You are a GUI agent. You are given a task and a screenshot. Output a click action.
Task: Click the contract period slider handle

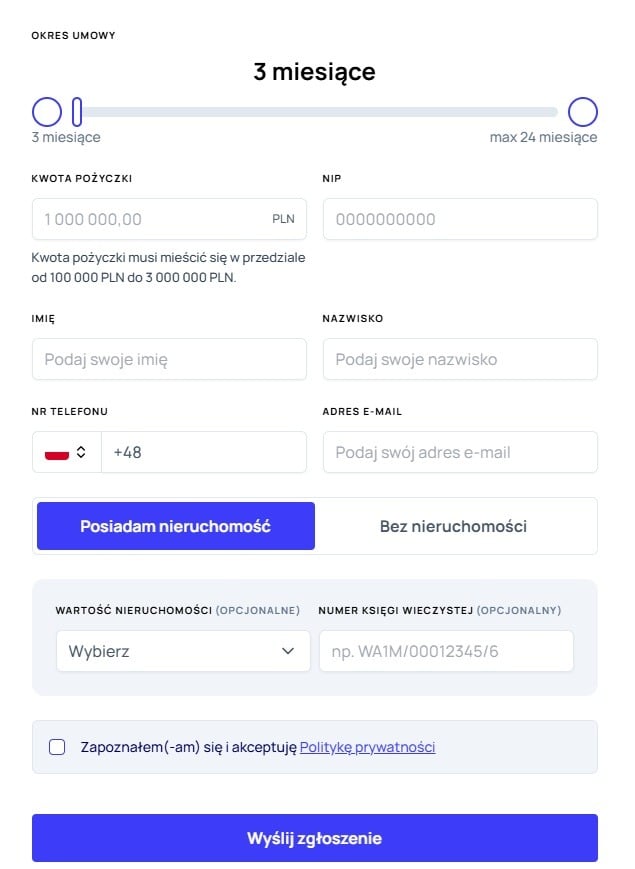tap(76, 111)
